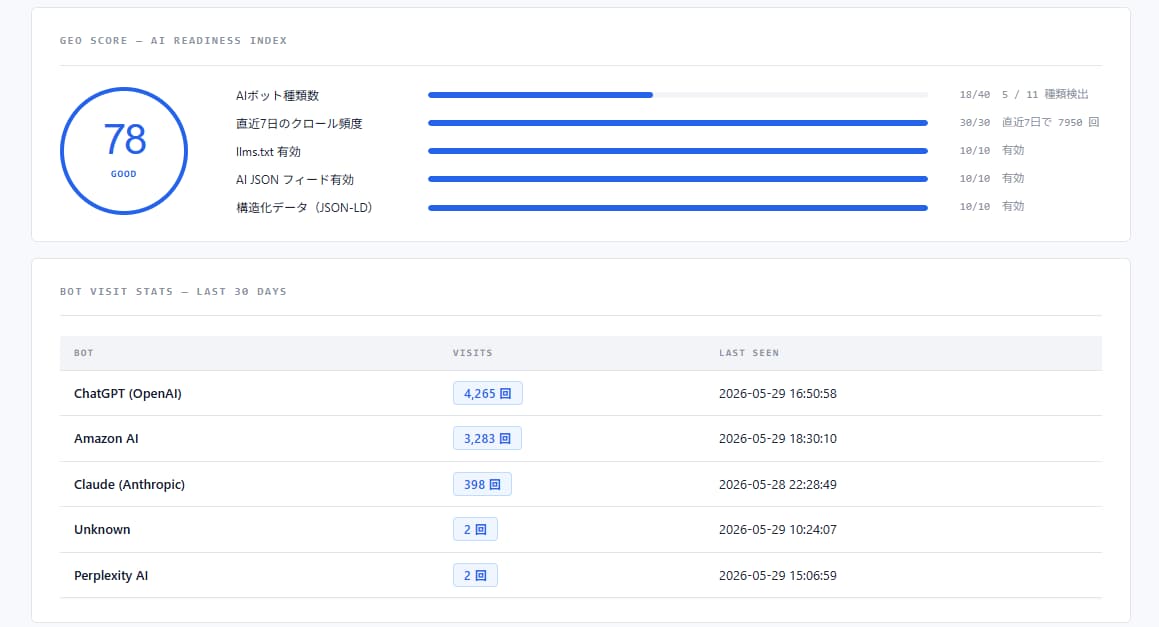Select timestamp 2026-05-28 22:28:49
Screen dimensions: 1159x627
[778, 484]
